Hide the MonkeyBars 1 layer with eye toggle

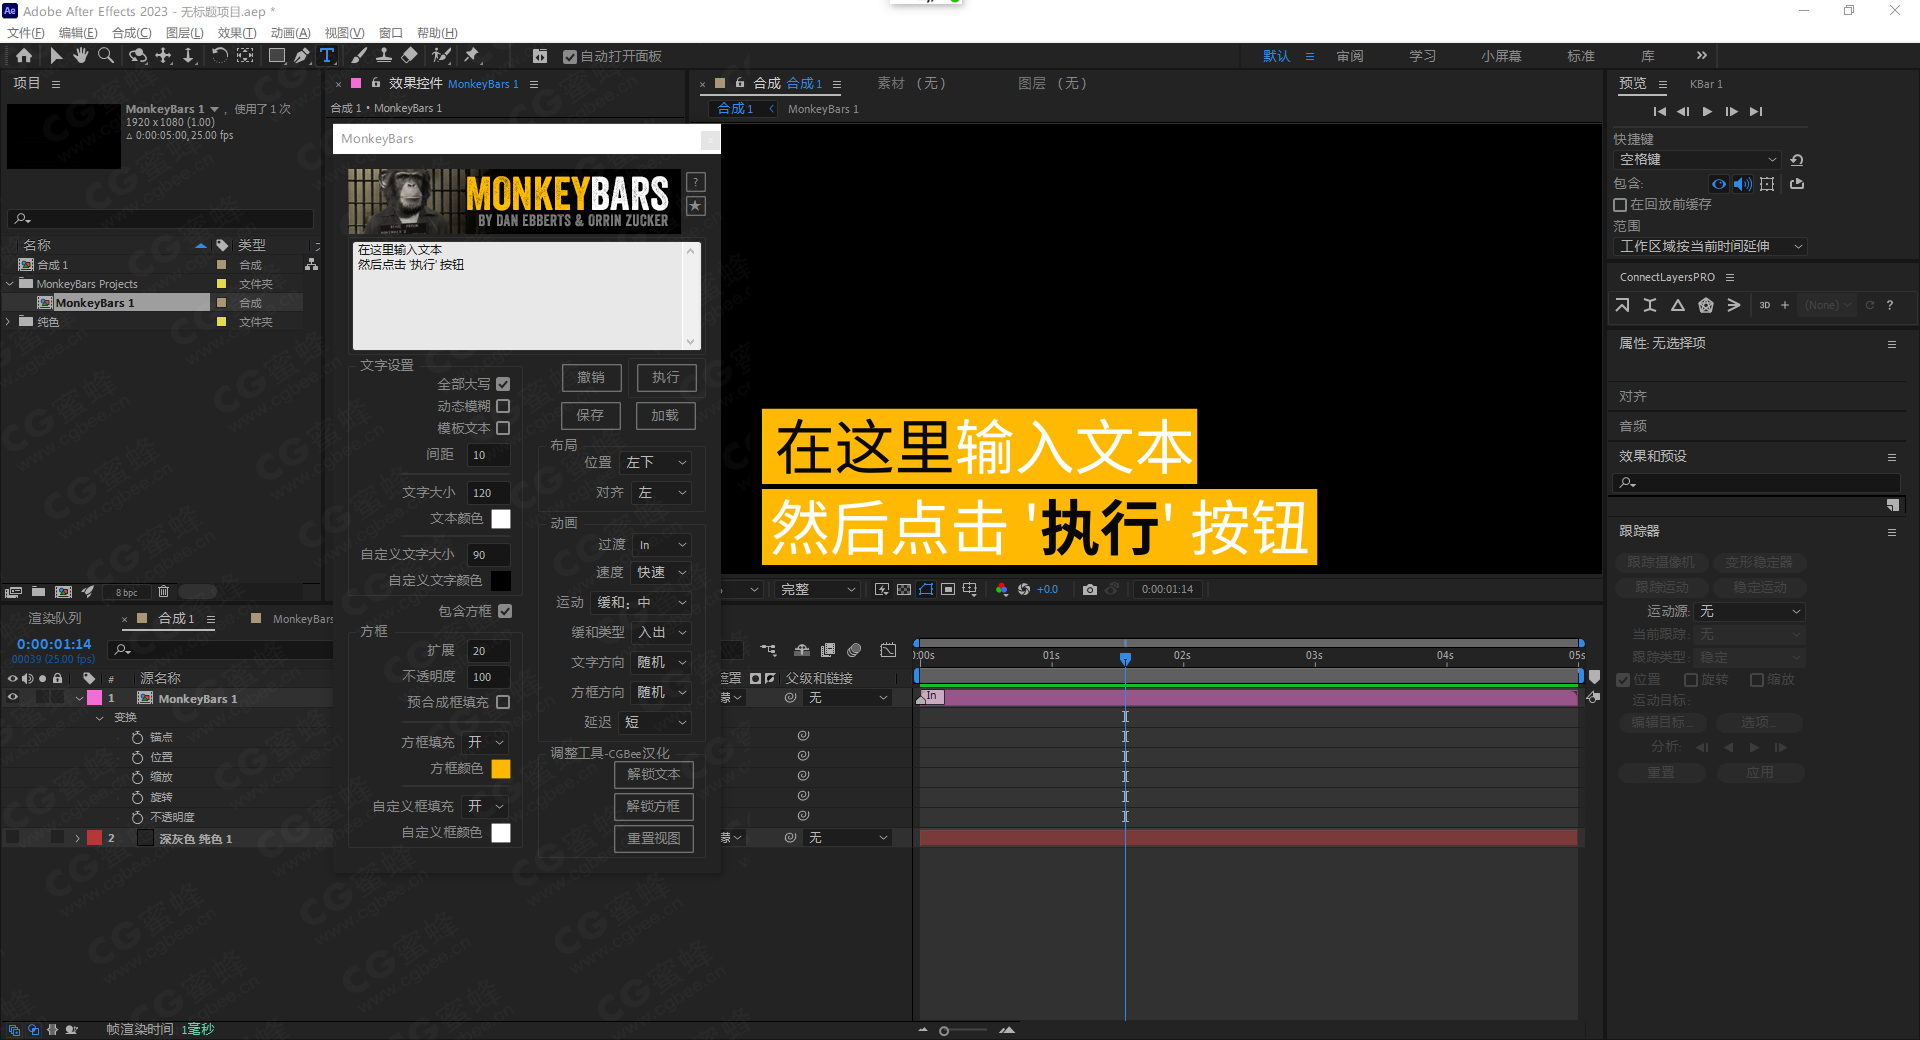pyautogui.click(x=13, y=698)
